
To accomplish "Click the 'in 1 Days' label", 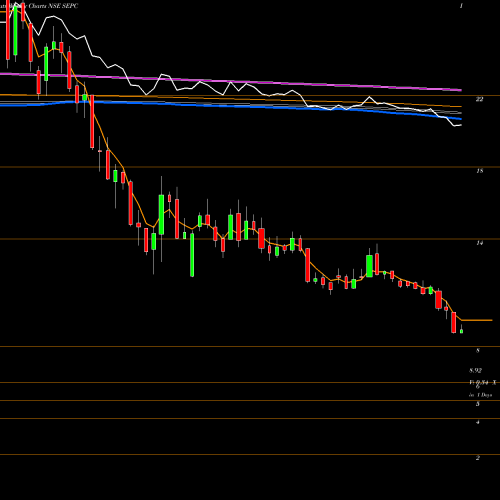I will [480, 395].
